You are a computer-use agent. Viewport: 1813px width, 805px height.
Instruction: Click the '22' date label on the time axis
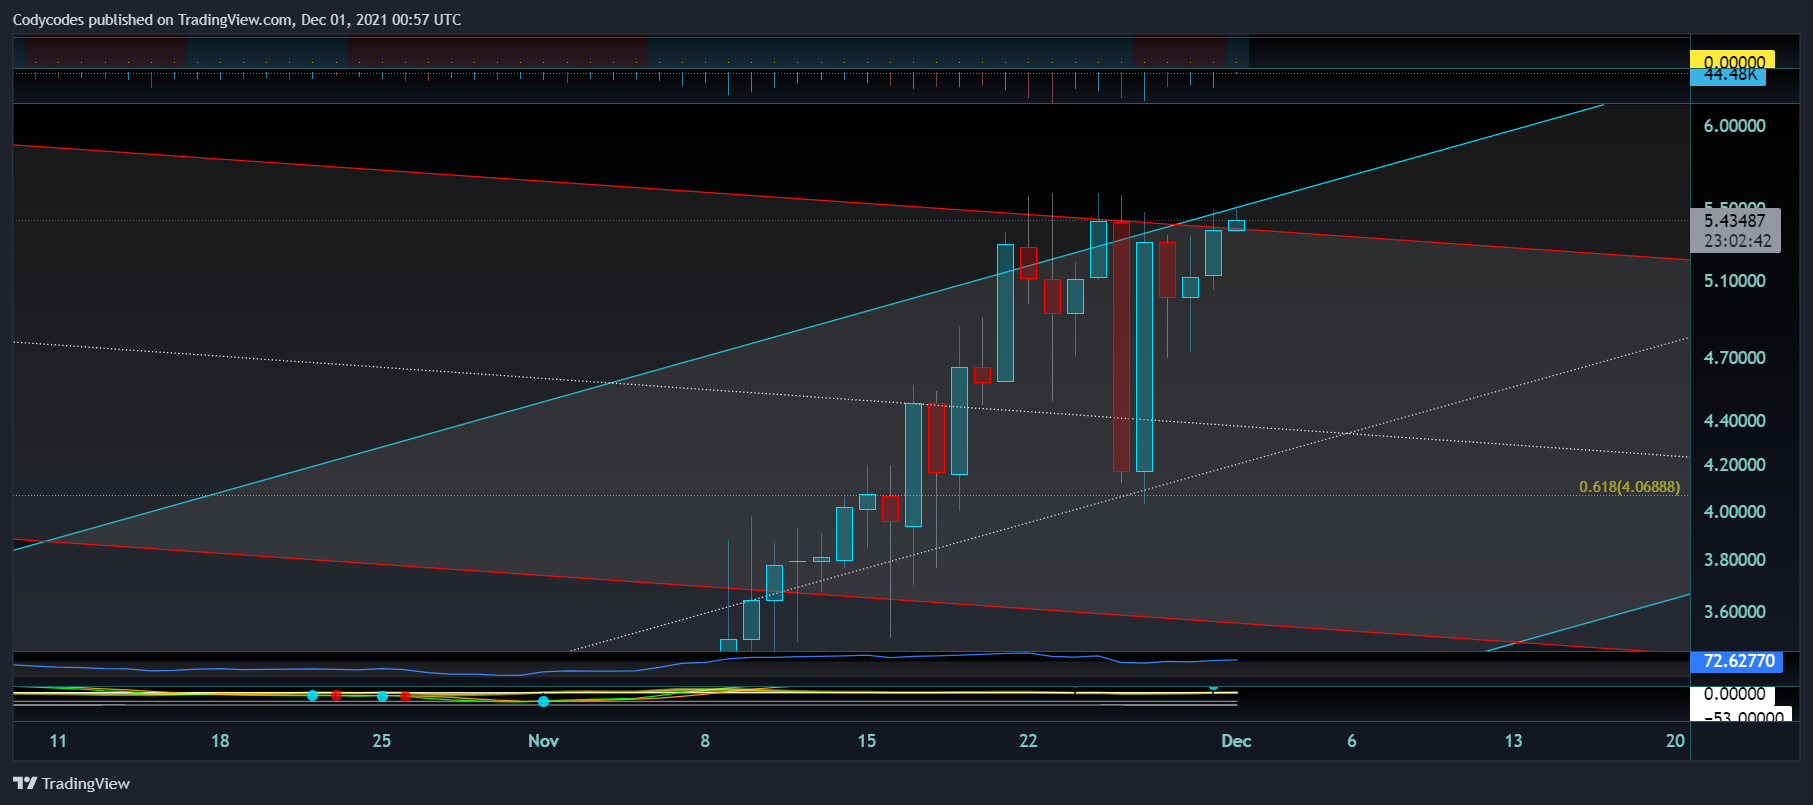(x=1028, y=741)
